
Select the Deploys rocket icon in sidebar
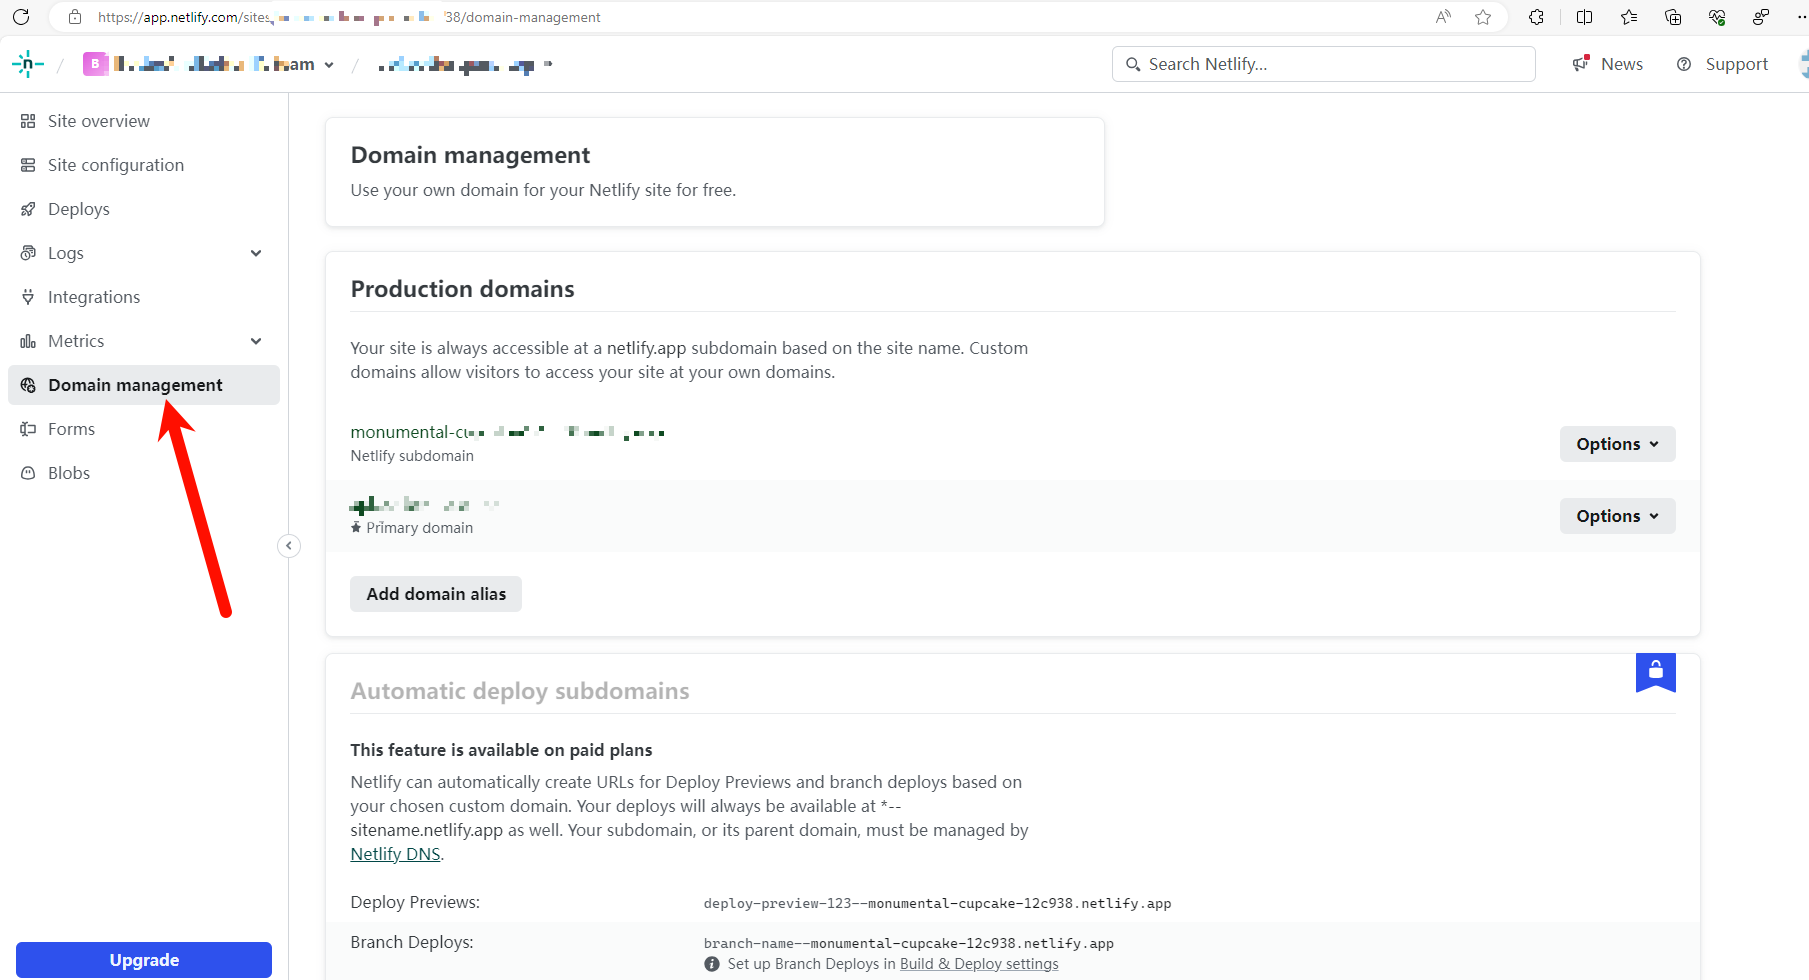click(29, 208)
